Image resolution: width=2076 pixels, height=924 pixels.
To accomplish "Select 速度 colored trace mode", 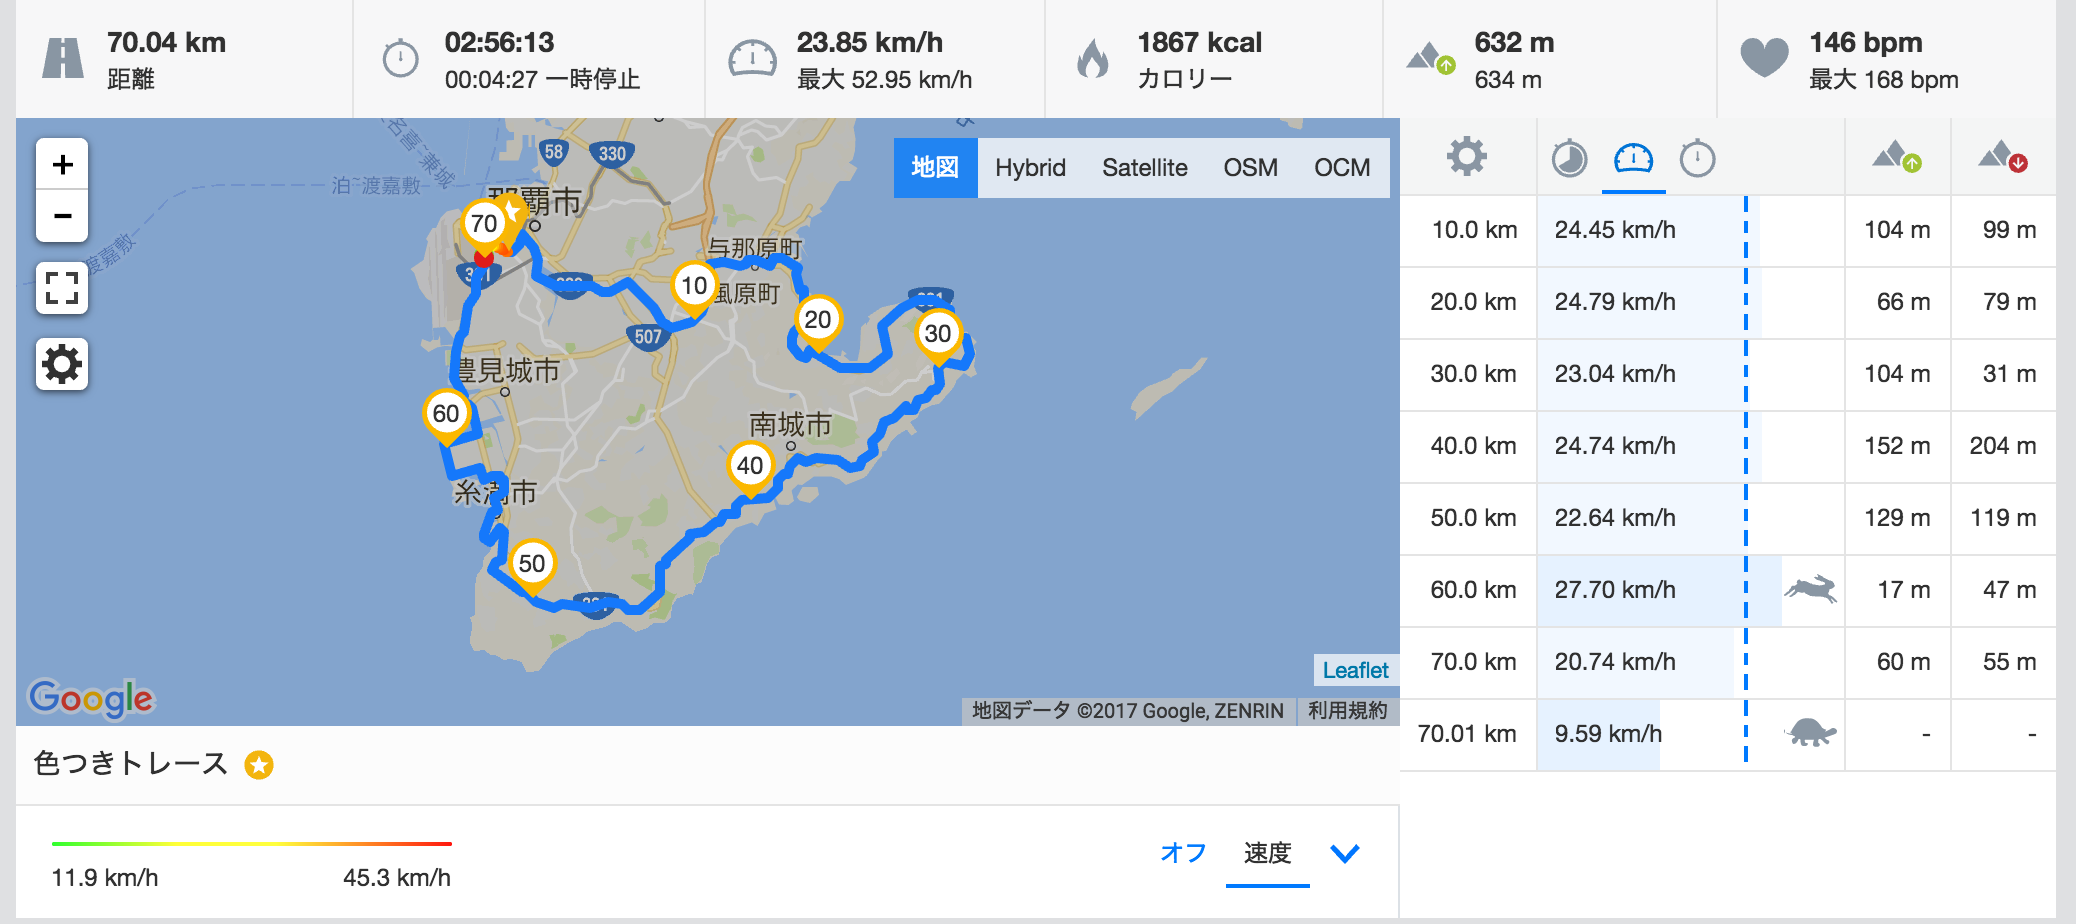I will (1267, 853).
